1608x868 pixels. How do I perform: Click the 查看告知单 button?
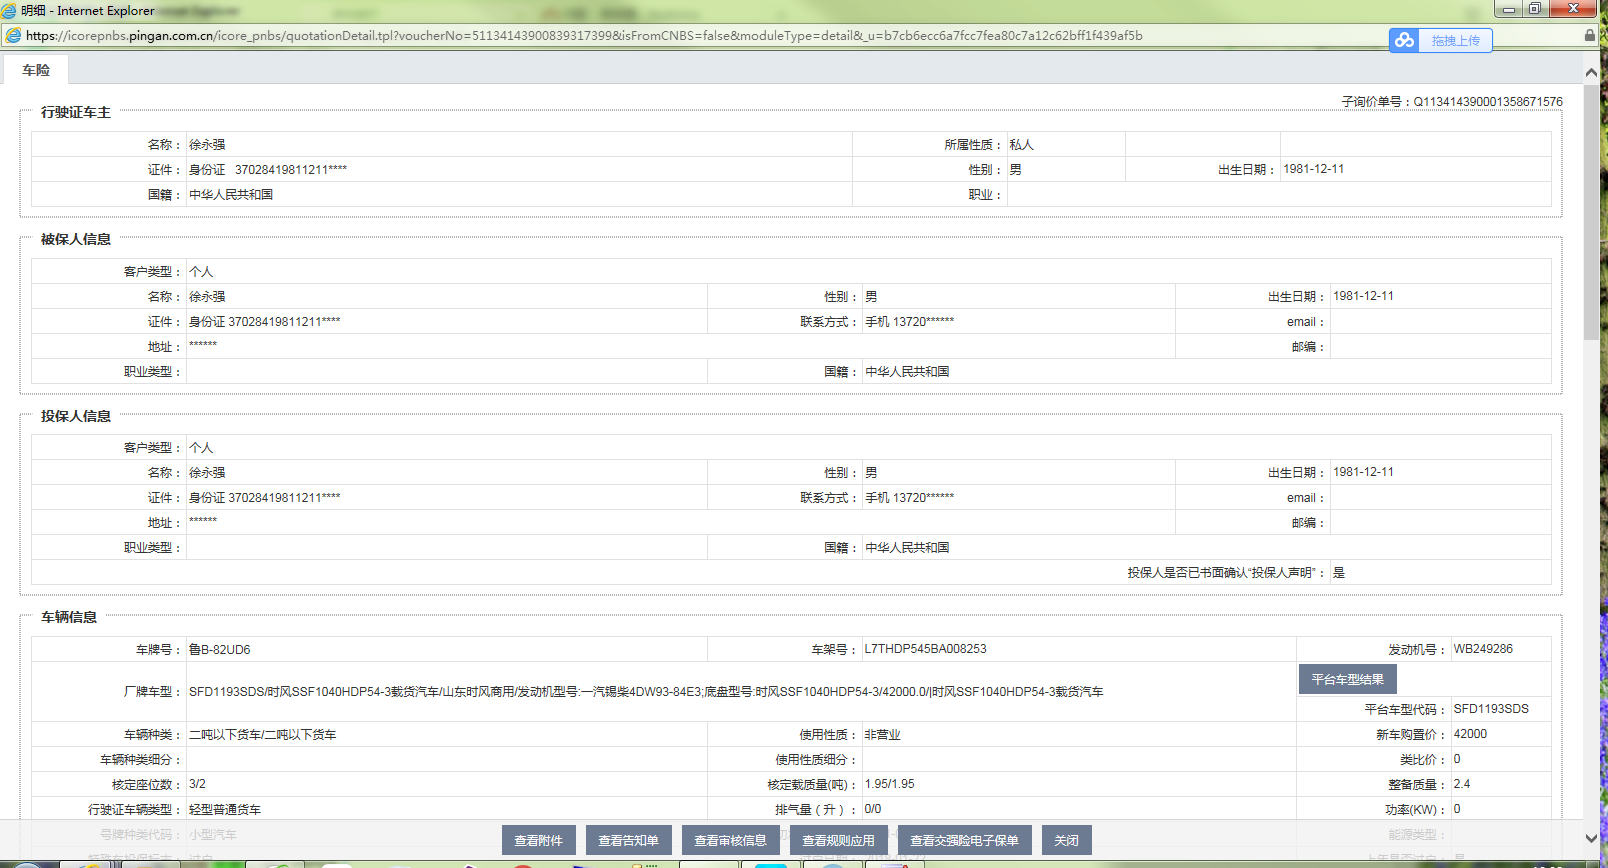pyautogui.click(x=629, y=840)
